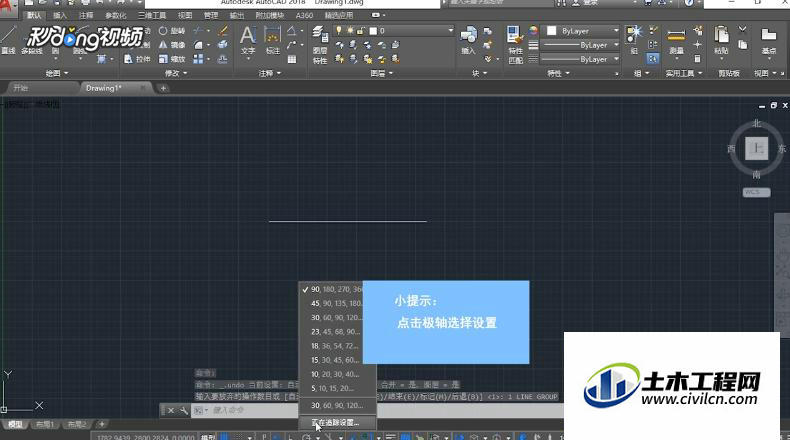Open tracking settings (正在追踪设置...)

click(337, 422)
